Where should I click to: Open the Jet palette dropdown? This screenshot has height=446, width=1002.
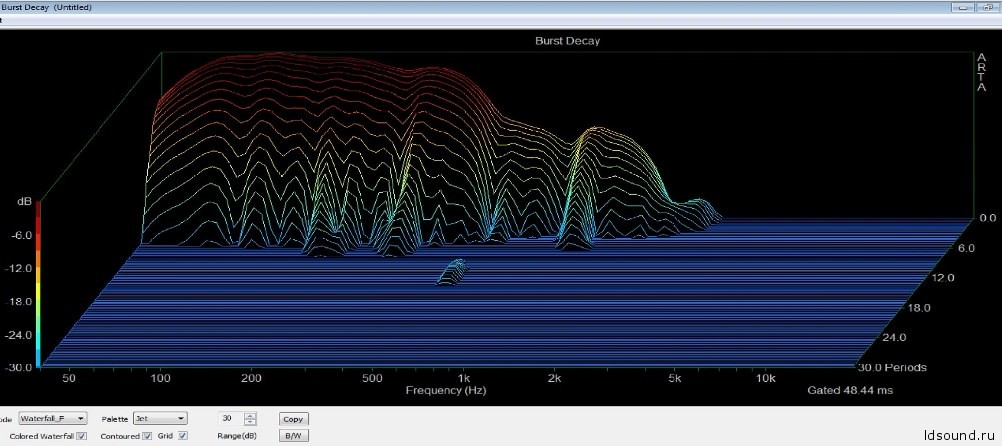click(160, 419)
